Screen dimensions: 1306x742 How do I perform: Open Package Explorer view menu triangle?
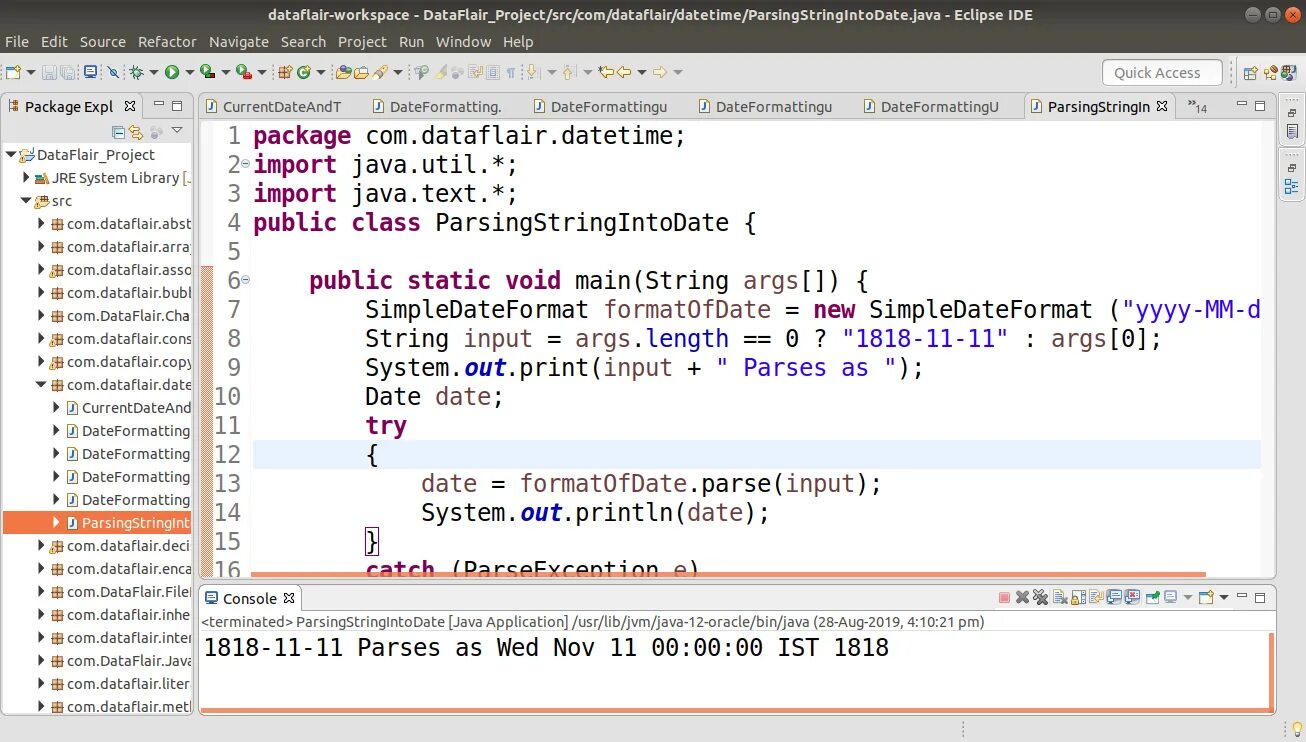(177, 131)
